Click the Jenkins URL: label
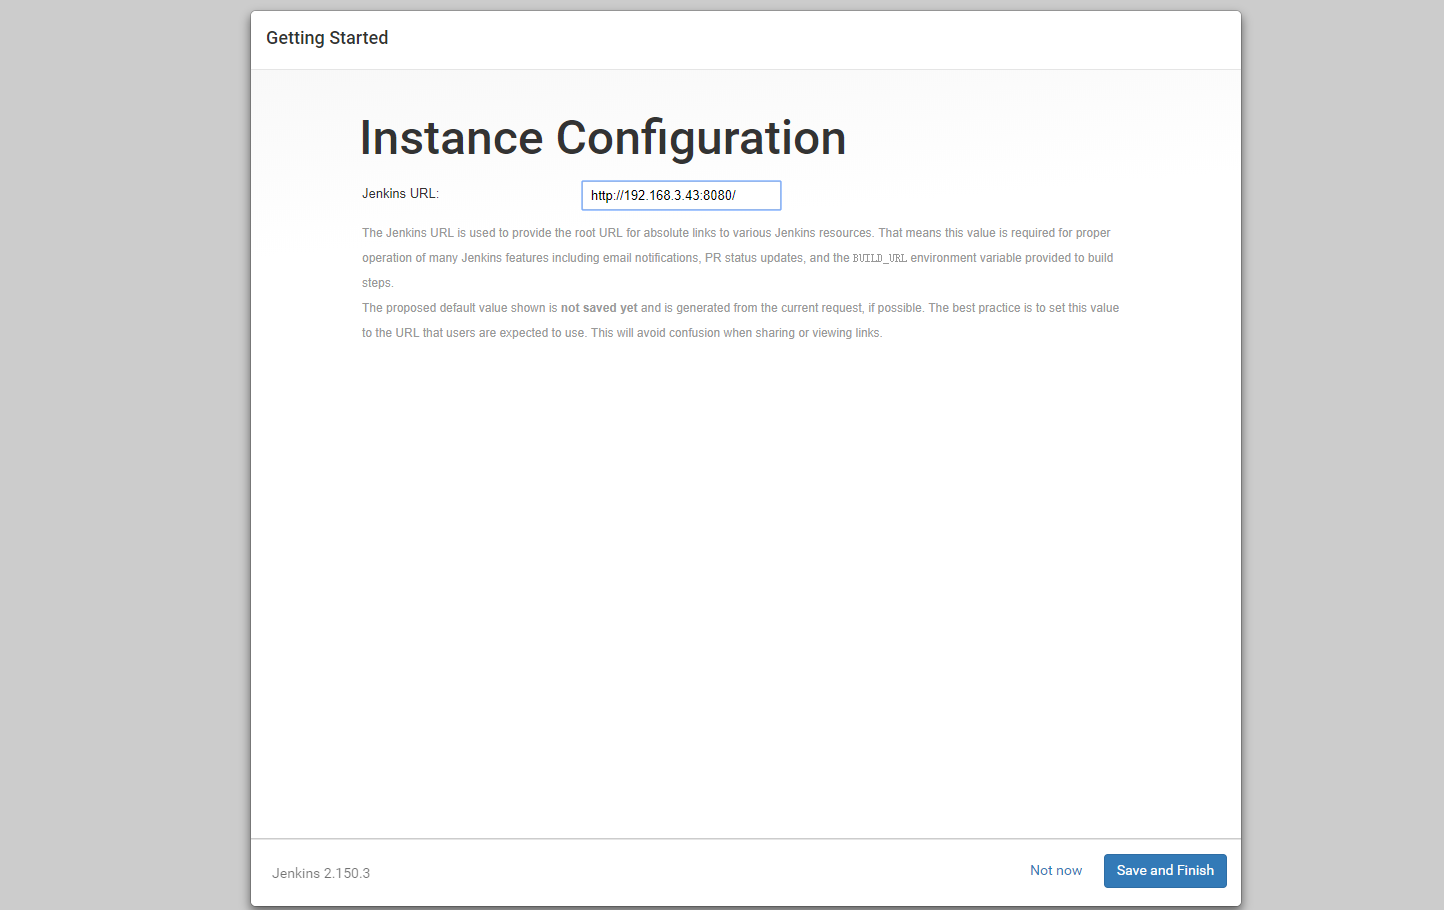Viewport: 1444px width, 910px height. point(400,193)
